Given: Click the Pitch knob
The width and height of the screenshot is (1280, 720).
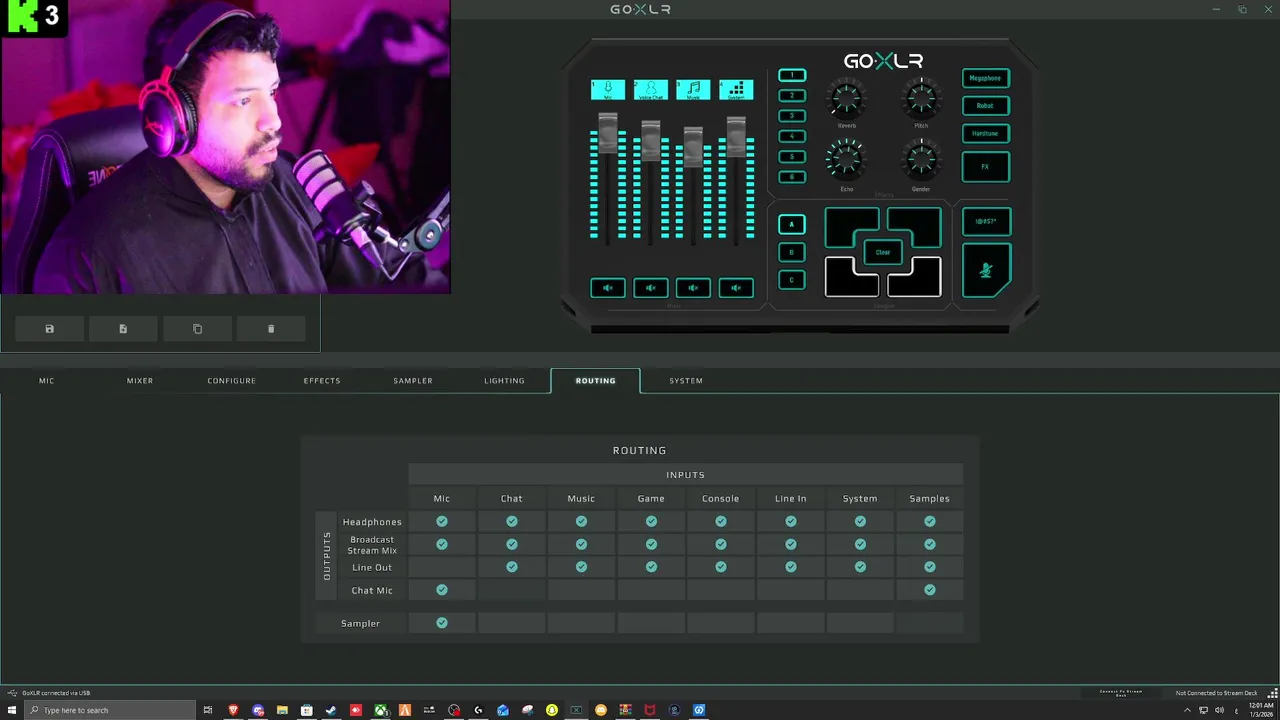Looking at the screenshot, I should [x=921, y=99].
